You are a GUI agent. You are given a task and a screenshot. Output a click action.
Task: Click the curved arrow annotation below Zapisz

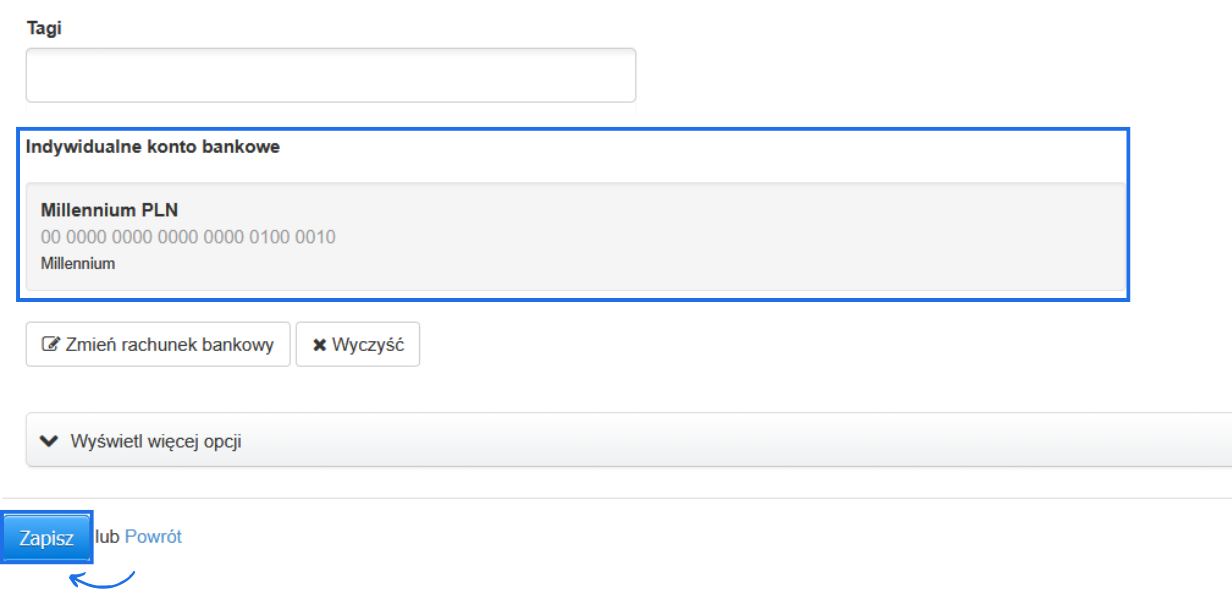click(102, 579)
